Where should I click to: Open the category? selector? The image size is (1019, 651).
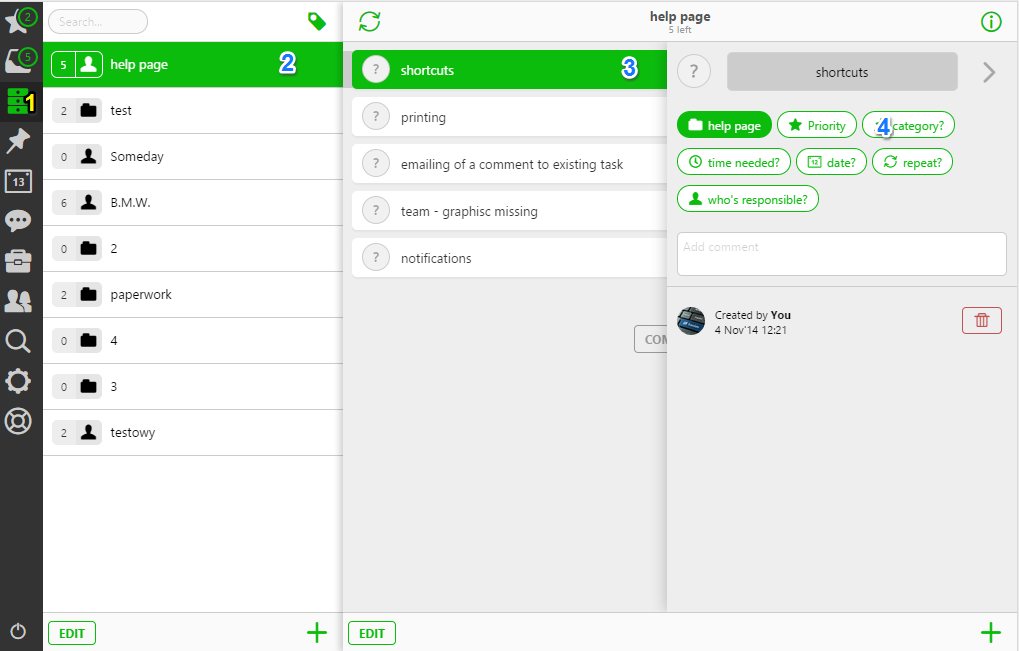[x=909, y=125]
